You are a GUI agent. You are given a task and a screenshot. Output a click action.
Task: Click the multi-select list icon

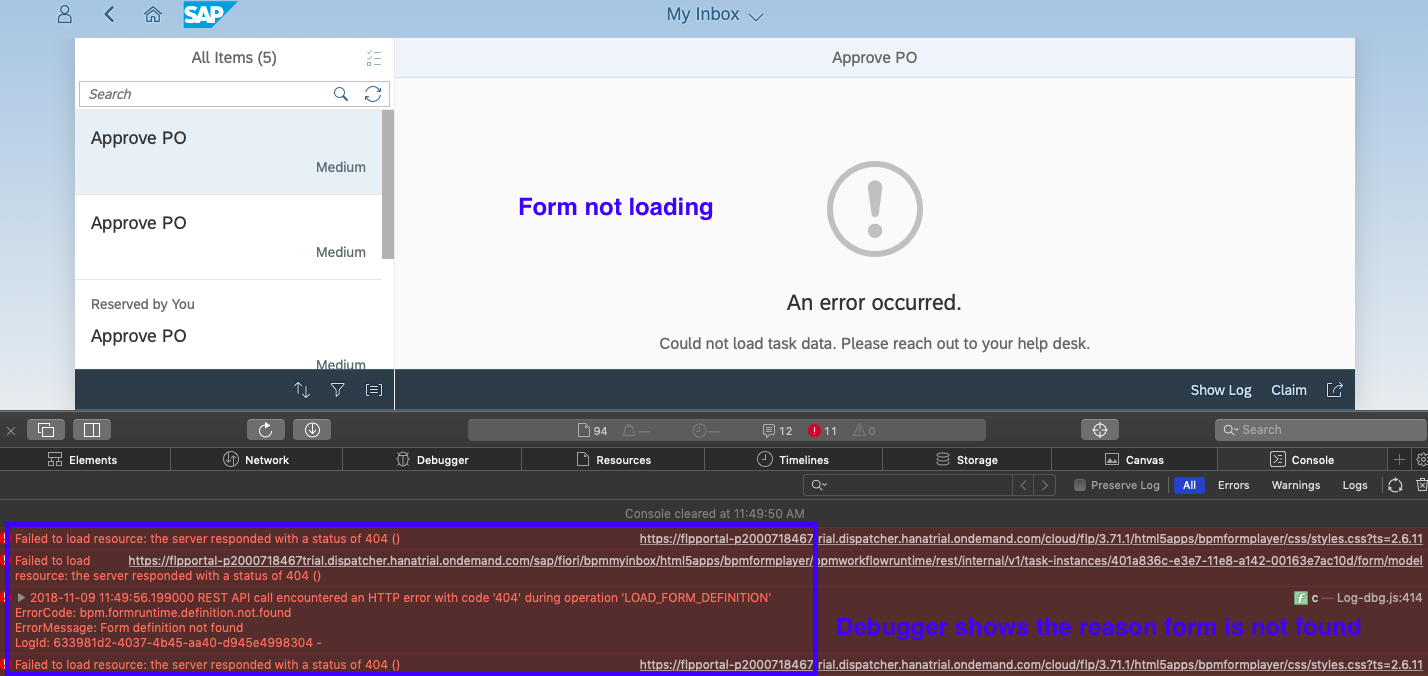(x=374, y=58)
